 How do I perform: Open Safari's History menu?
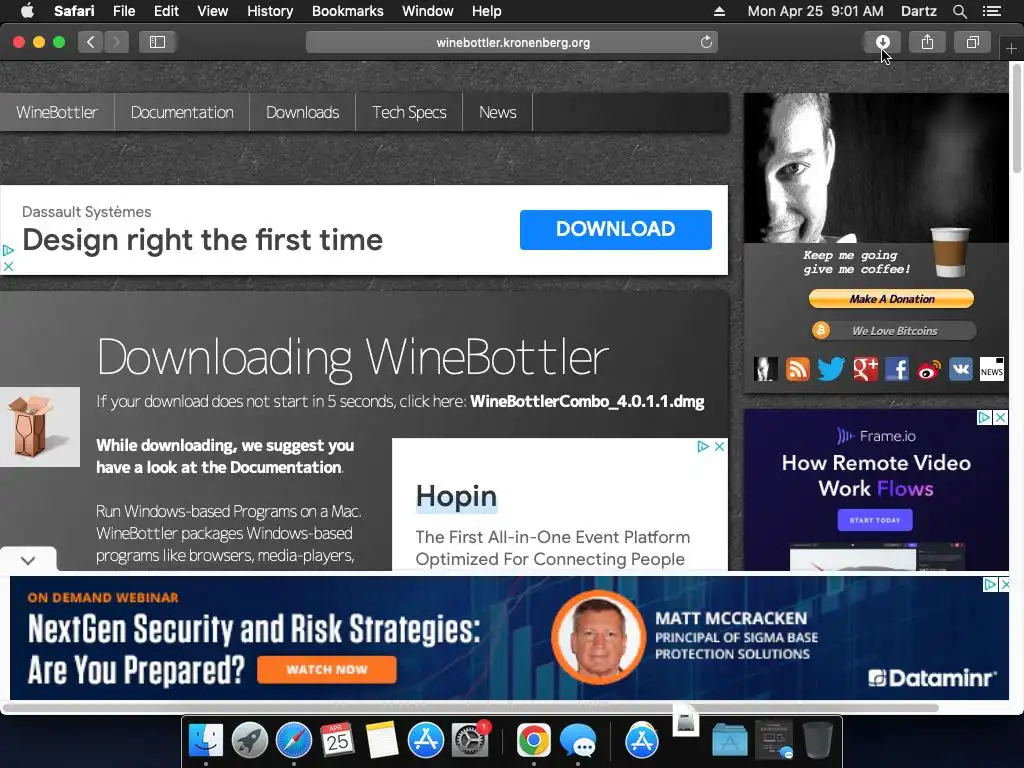coord(270,11)
